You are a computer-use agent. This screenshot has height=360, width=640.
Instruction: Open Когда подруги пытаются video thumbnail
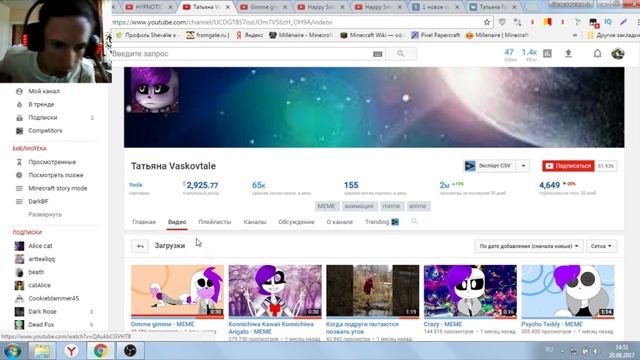click(x=373, y=291)
